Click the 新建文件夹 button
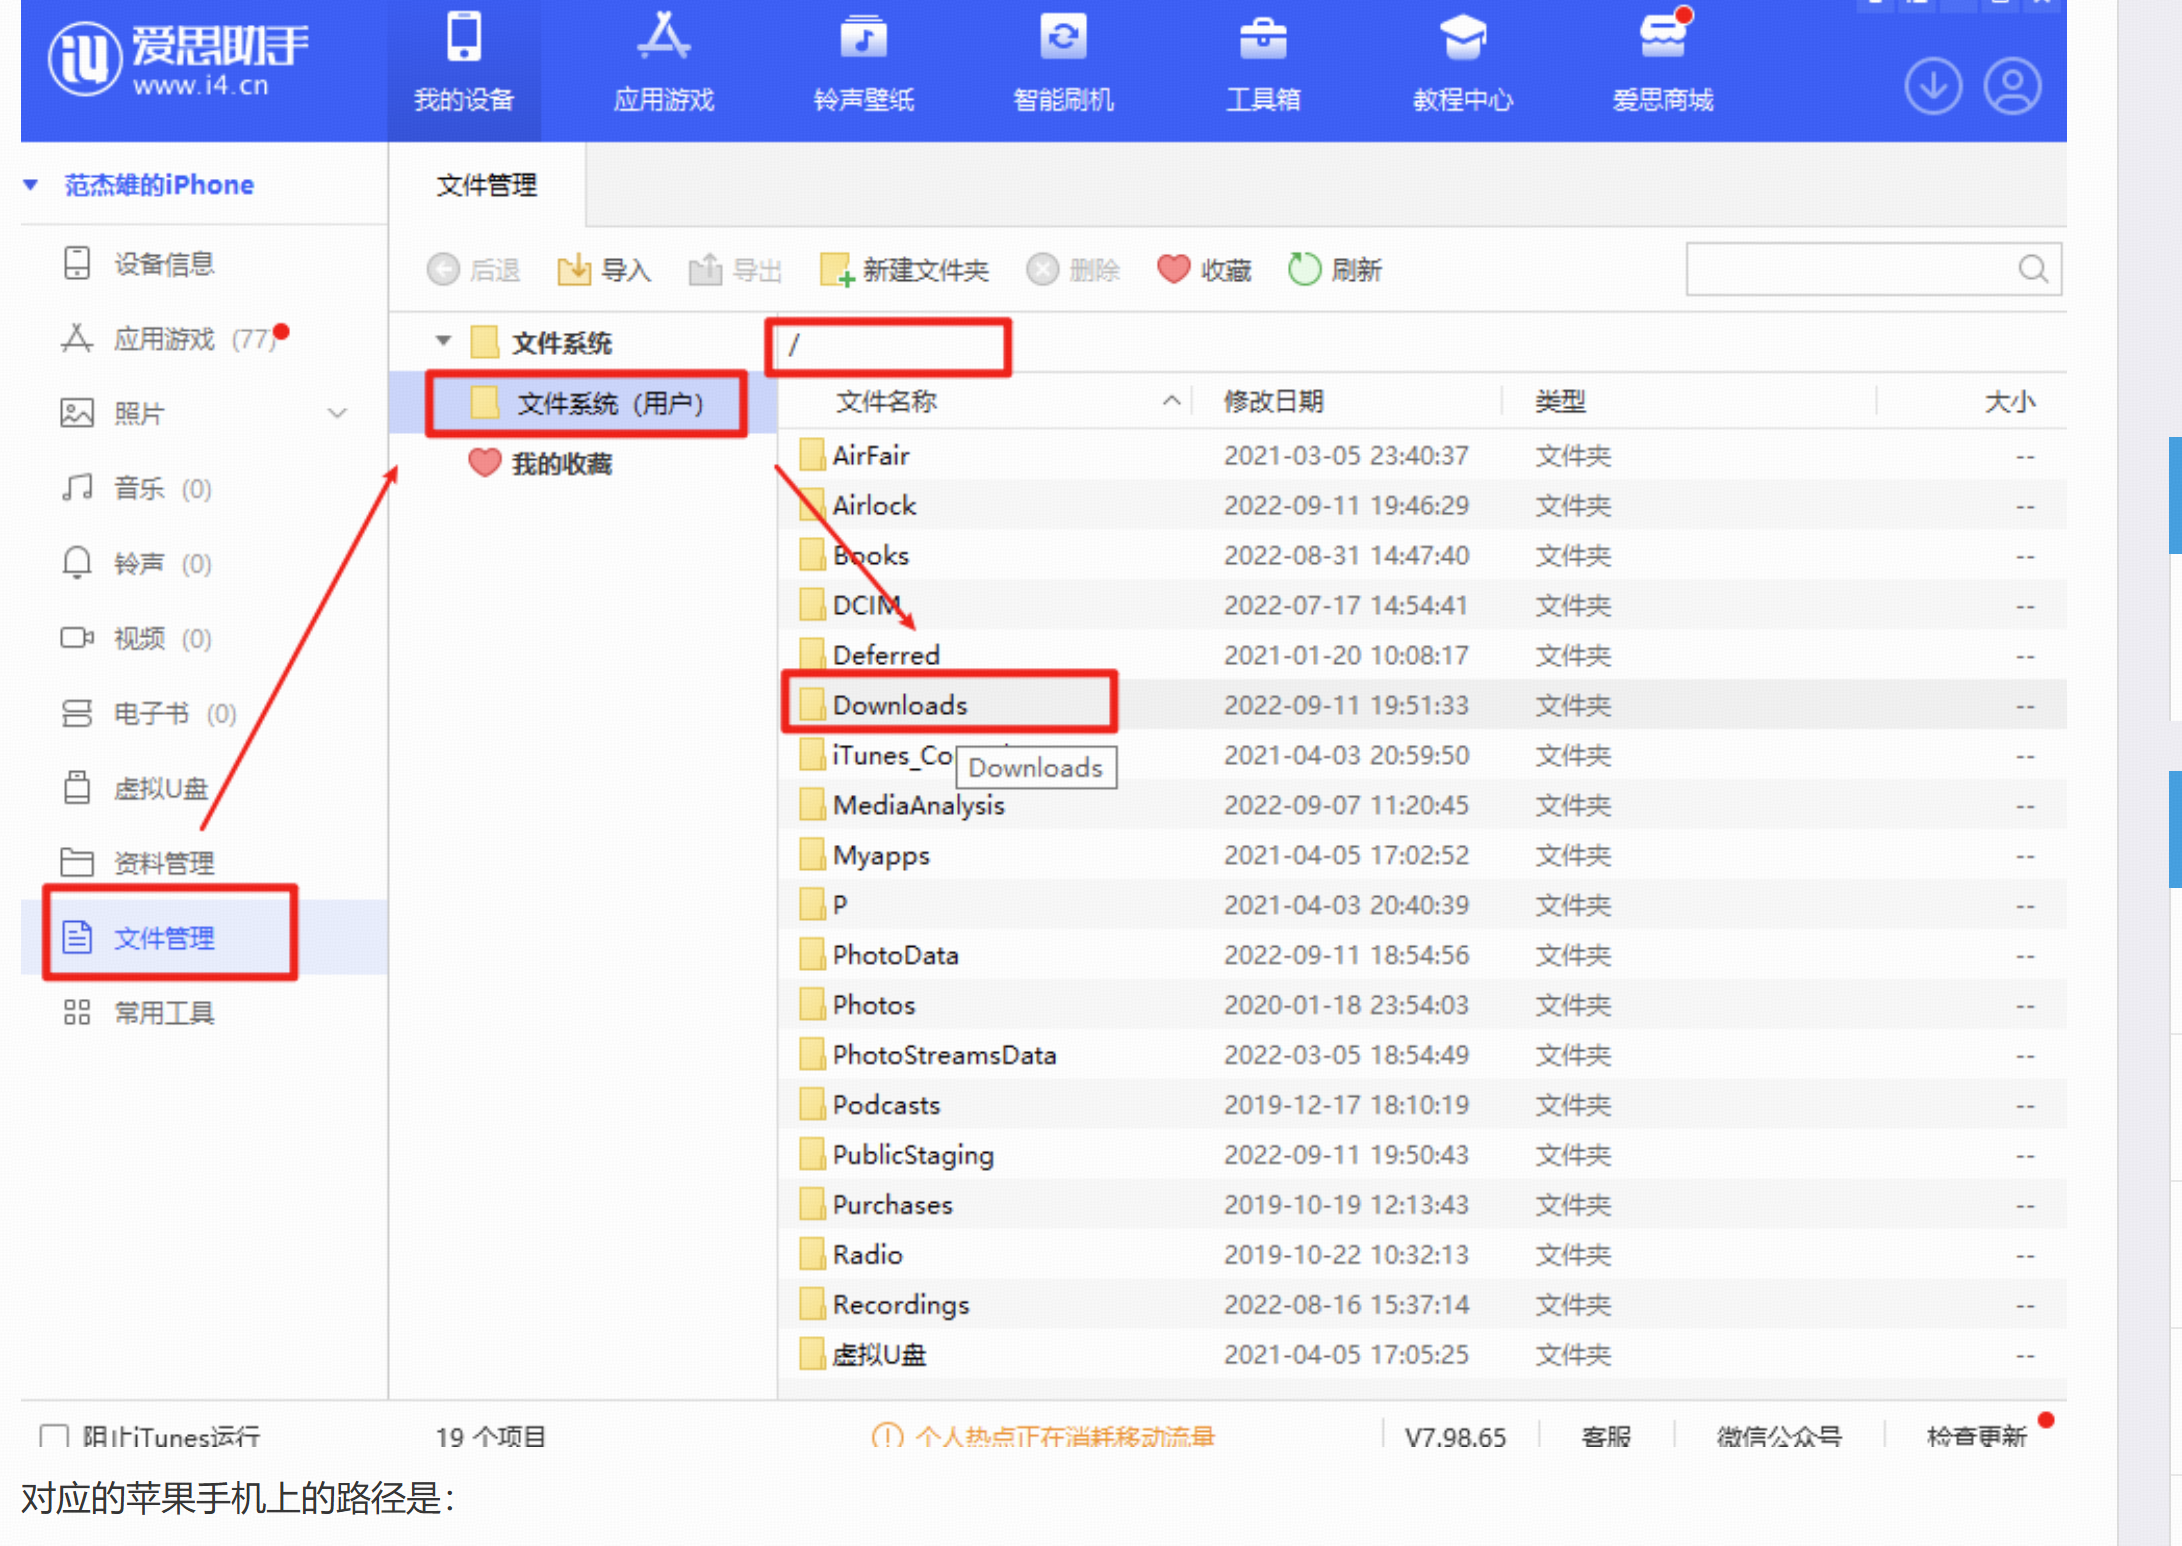The image size is (2182, 1546). [x=904, y=270]
